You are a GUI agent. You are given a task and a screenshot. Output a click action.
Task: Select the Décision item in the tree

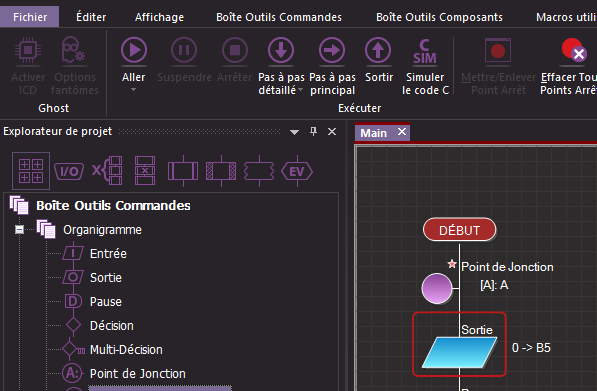click(x=112, y=326)
